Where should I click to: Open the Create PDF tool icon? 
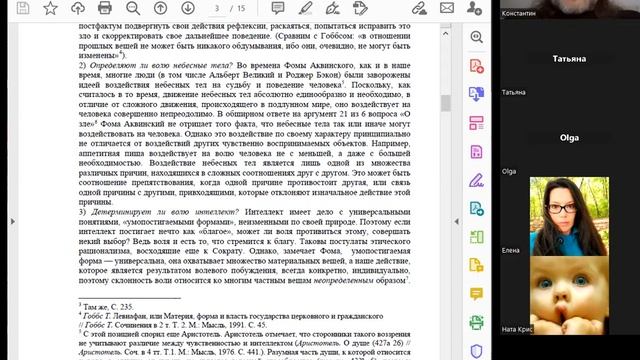tap(476, 66)
